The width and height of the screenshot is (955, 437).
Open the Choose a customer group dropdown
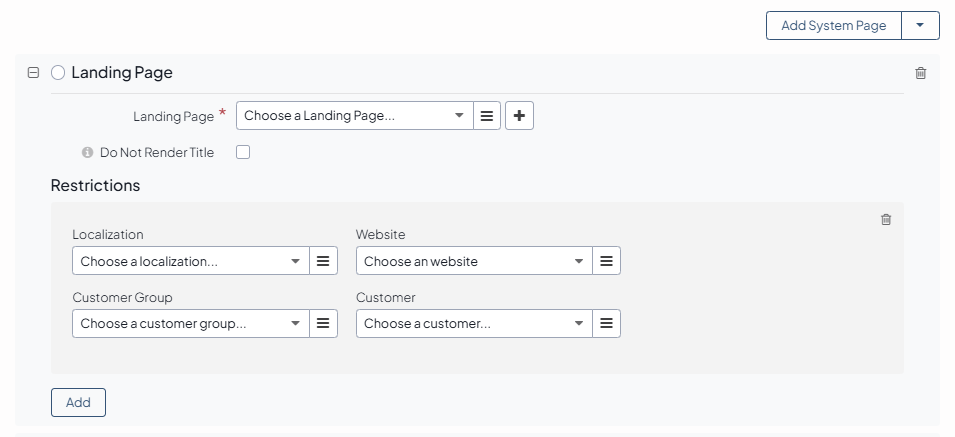190,323
